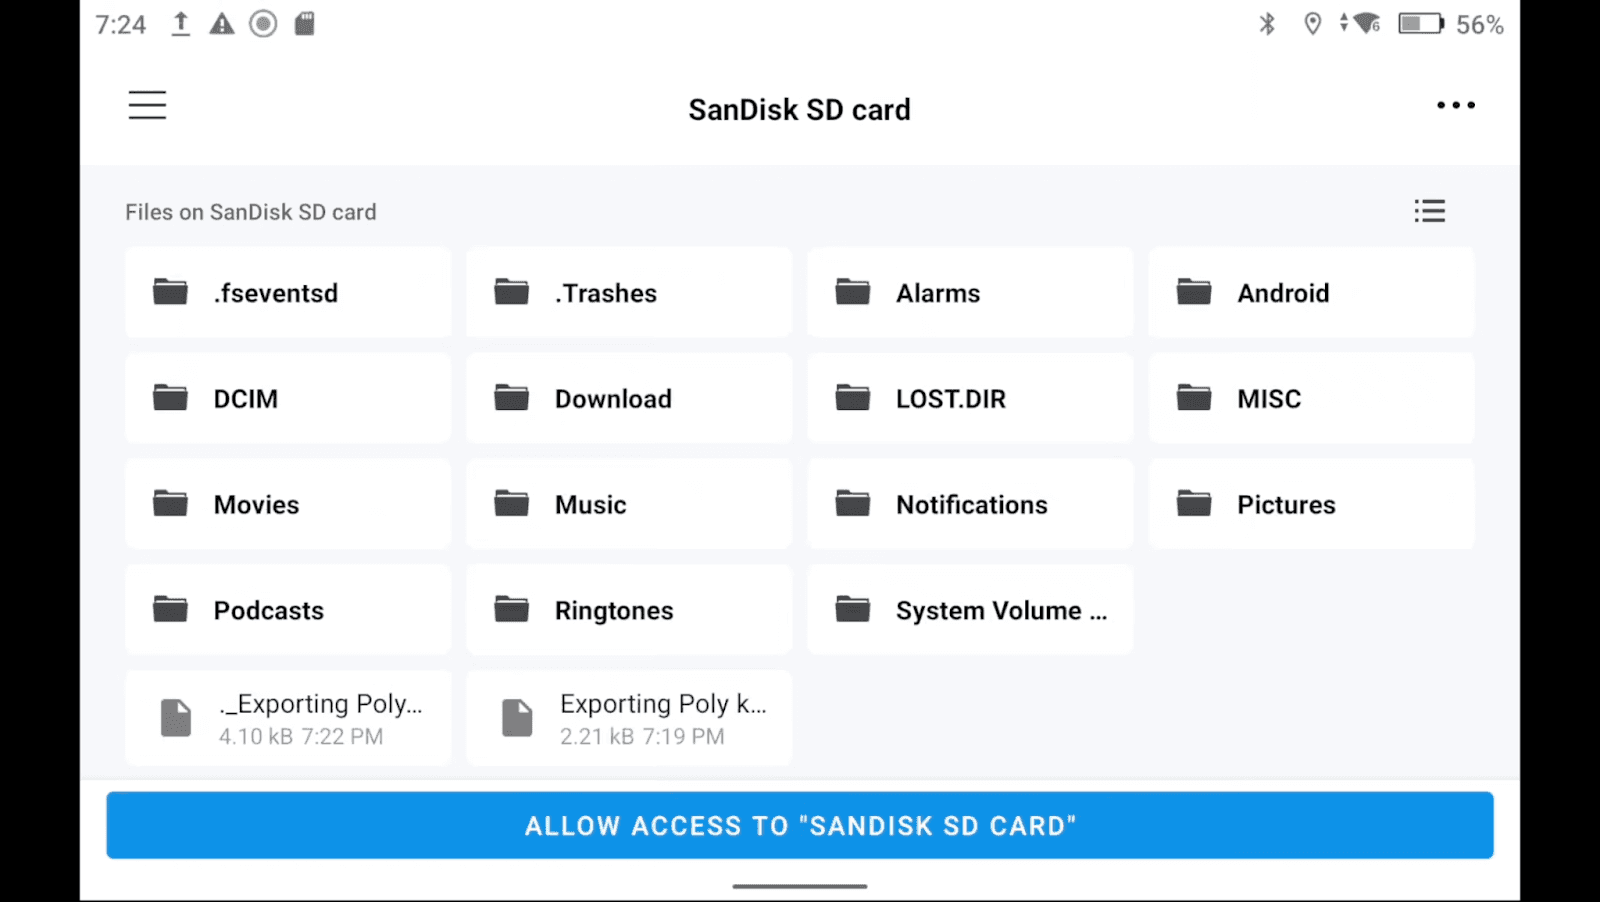This screenshot has width=1600, height=902.
Task: Open the .Trashes folder
Action: [x=629, y=293]
